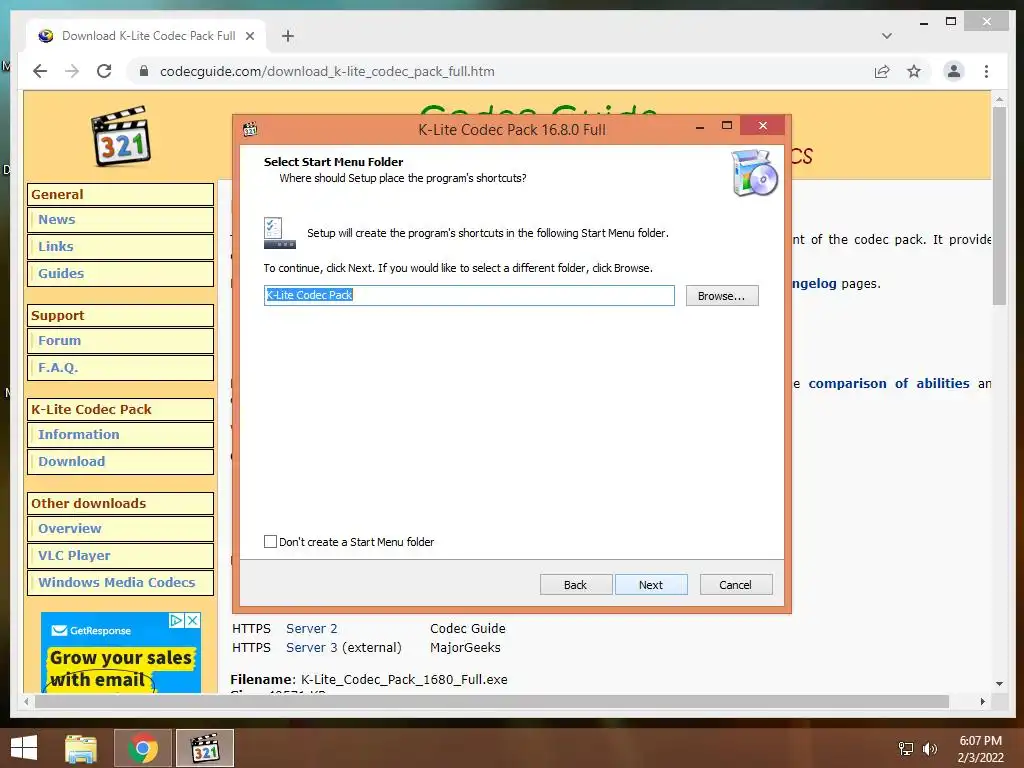Close the Download K-Lite Codec Pack tab
This screenshot has height=768, width=1024.
point(249,36)
